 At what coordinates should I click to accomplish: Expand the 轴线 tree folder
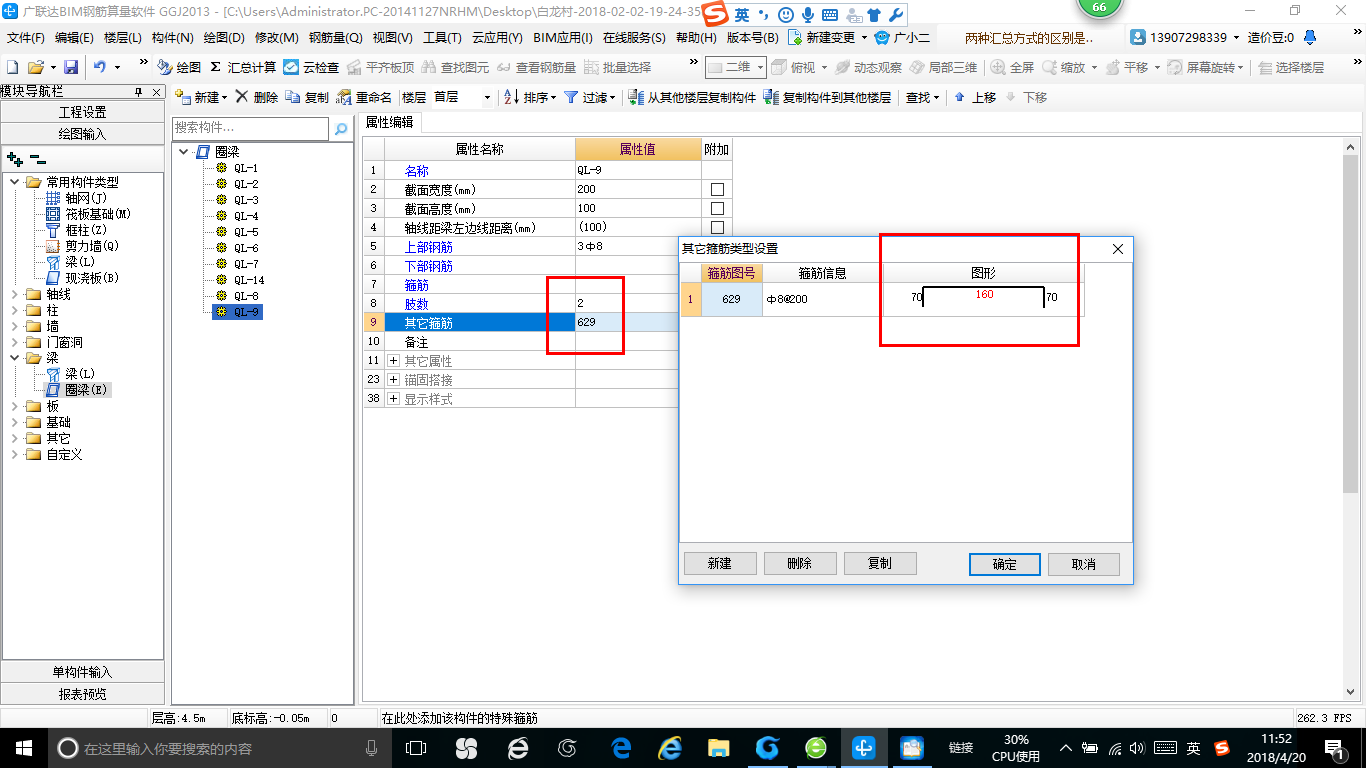click(15, 294)
